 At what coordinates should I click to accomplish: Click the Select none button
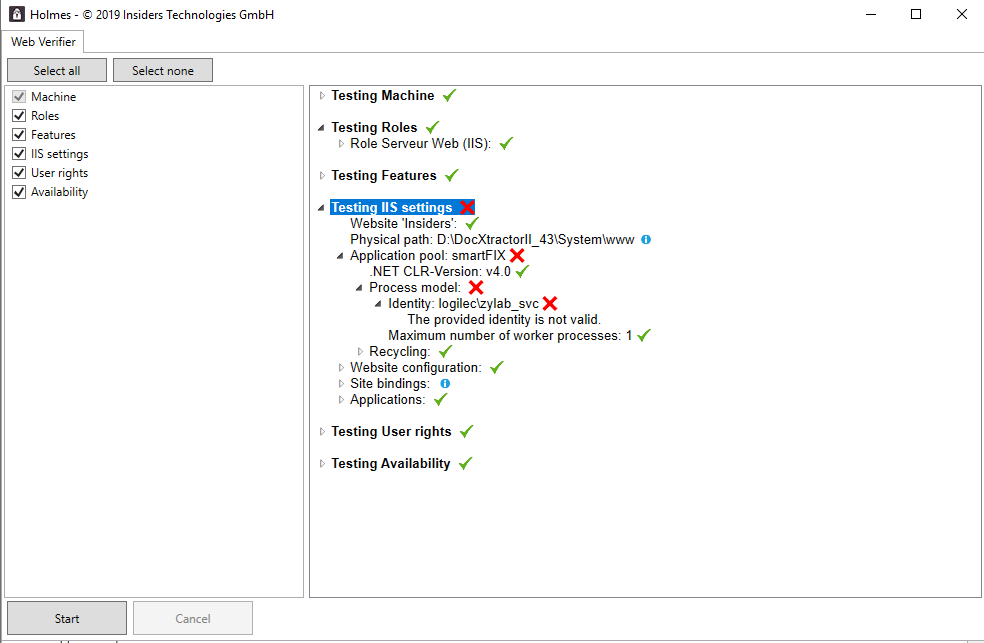[x=162, y=71]
